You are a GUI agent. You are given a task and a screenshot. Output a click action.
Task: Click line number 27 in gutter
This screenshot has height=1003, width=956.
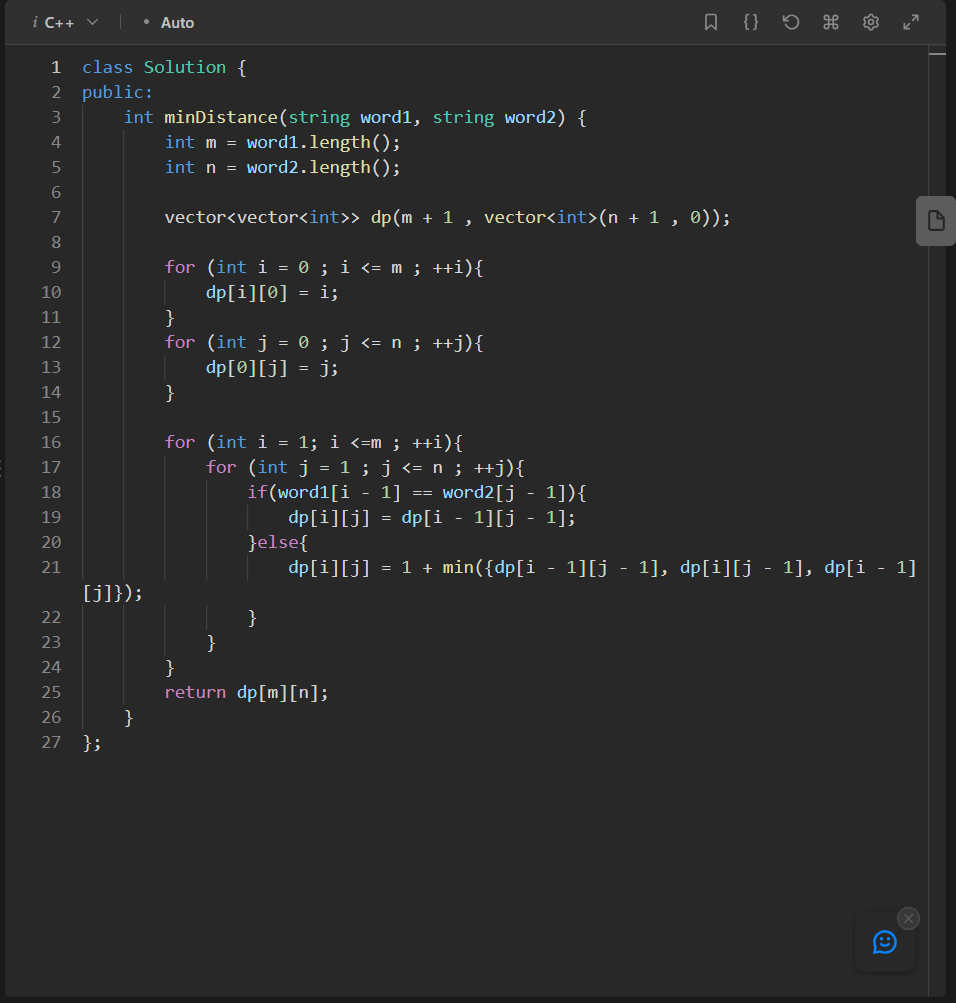pyautogui.click(x=51, y=742)
